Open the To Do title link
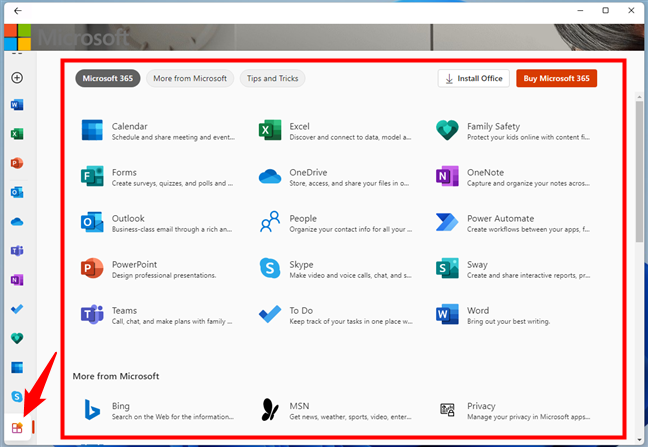This screenshot has height=447, width=648. [x=301, y=310]
